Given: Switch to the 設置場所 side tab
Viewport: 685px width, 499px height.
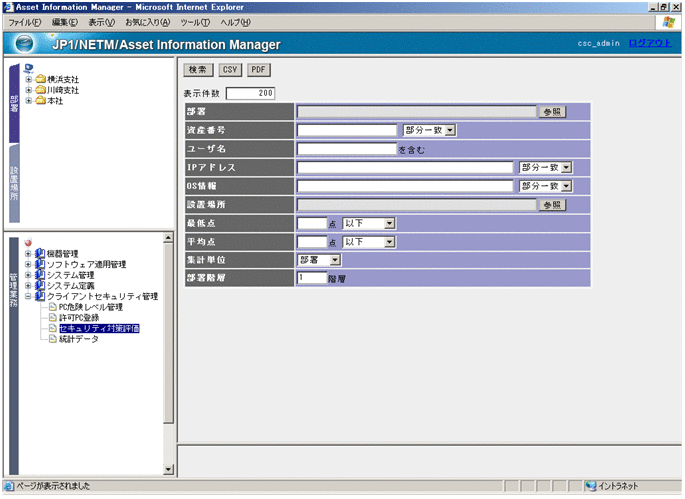Looking at the screenshot, I should 13,183.
